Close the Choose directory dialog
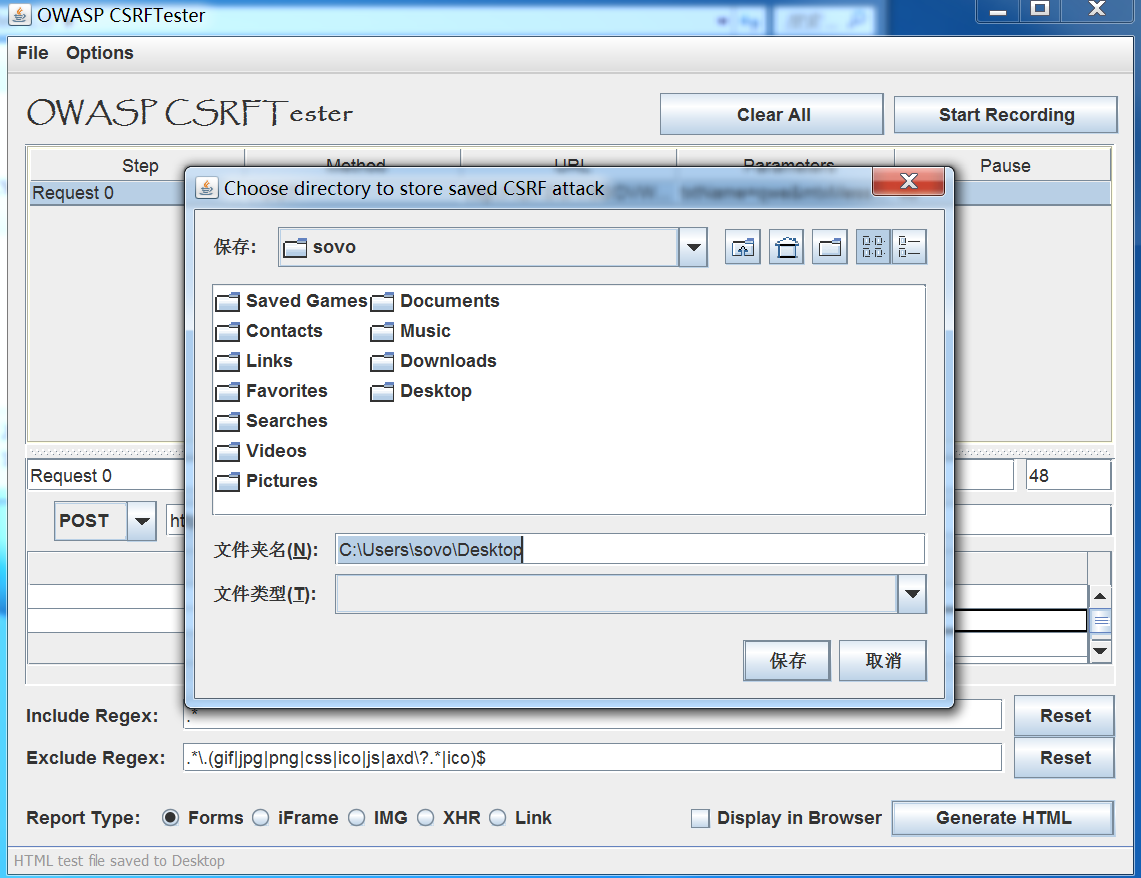1141x878 pixels. 908,181
